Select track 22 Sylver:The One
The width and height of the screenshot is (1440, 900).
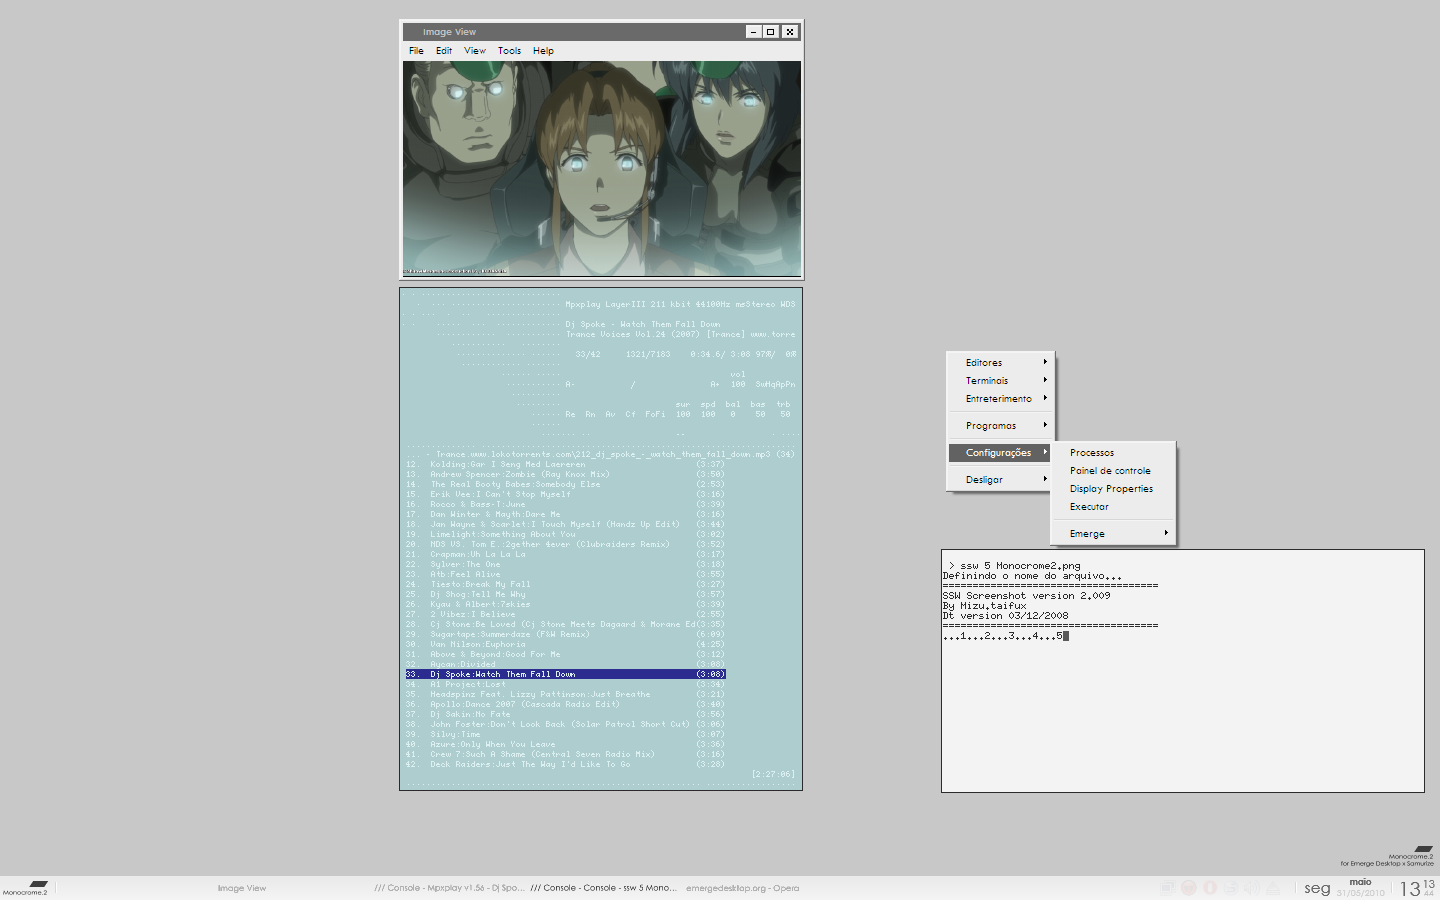coord(565,564)
